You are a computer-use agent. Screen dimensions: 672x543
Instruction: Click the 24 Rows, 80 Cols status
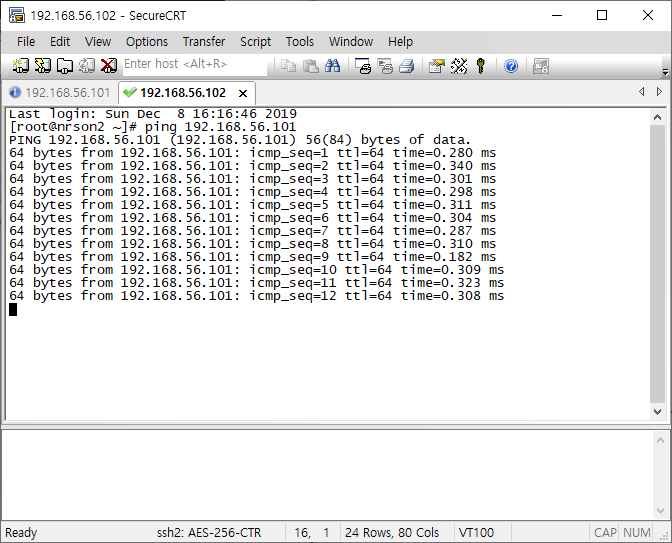392,533
